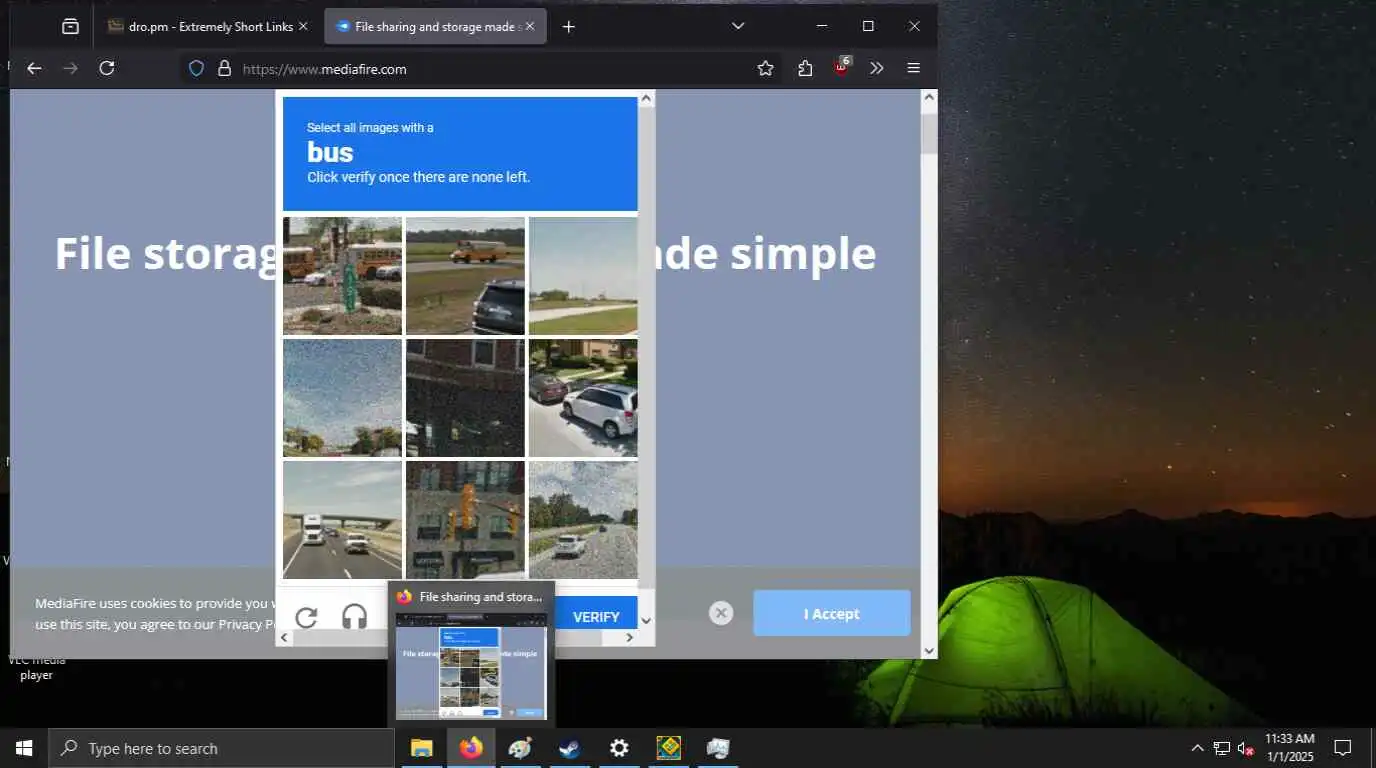
Task: Click the challenge frame scroll-left arrow
Action: [284, 637]
